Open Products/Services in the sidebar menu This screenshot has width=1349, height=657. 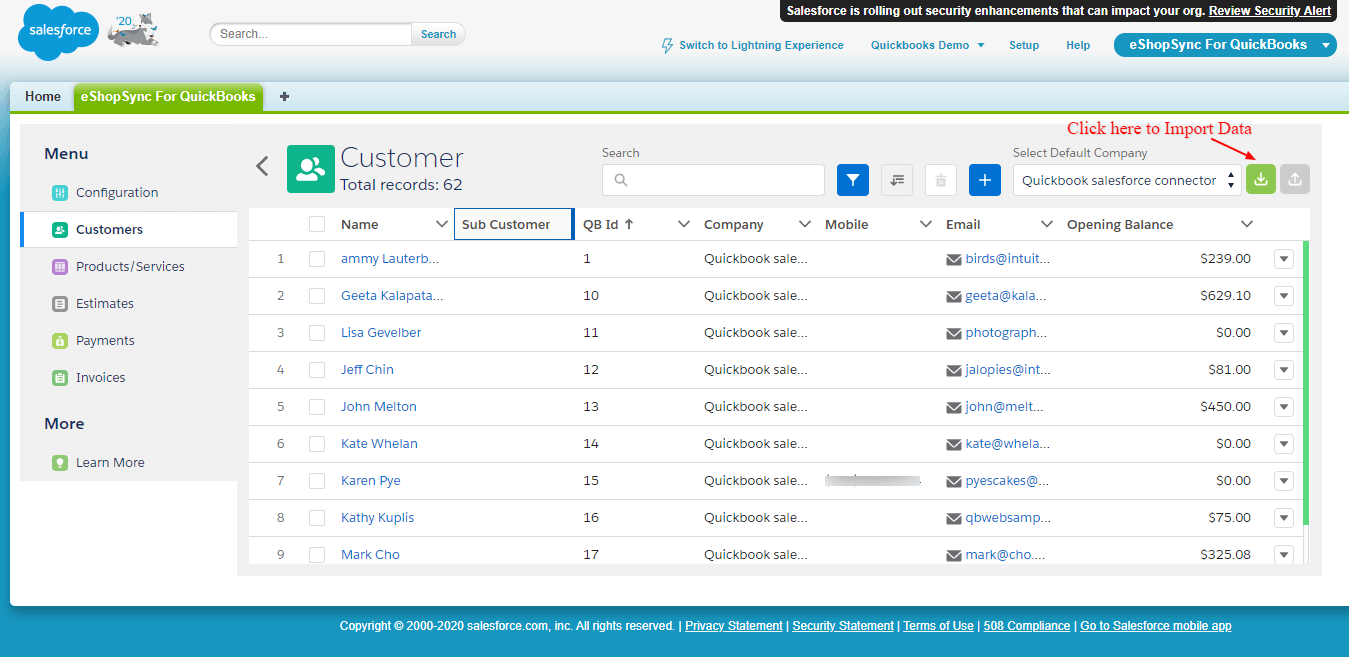130,267
